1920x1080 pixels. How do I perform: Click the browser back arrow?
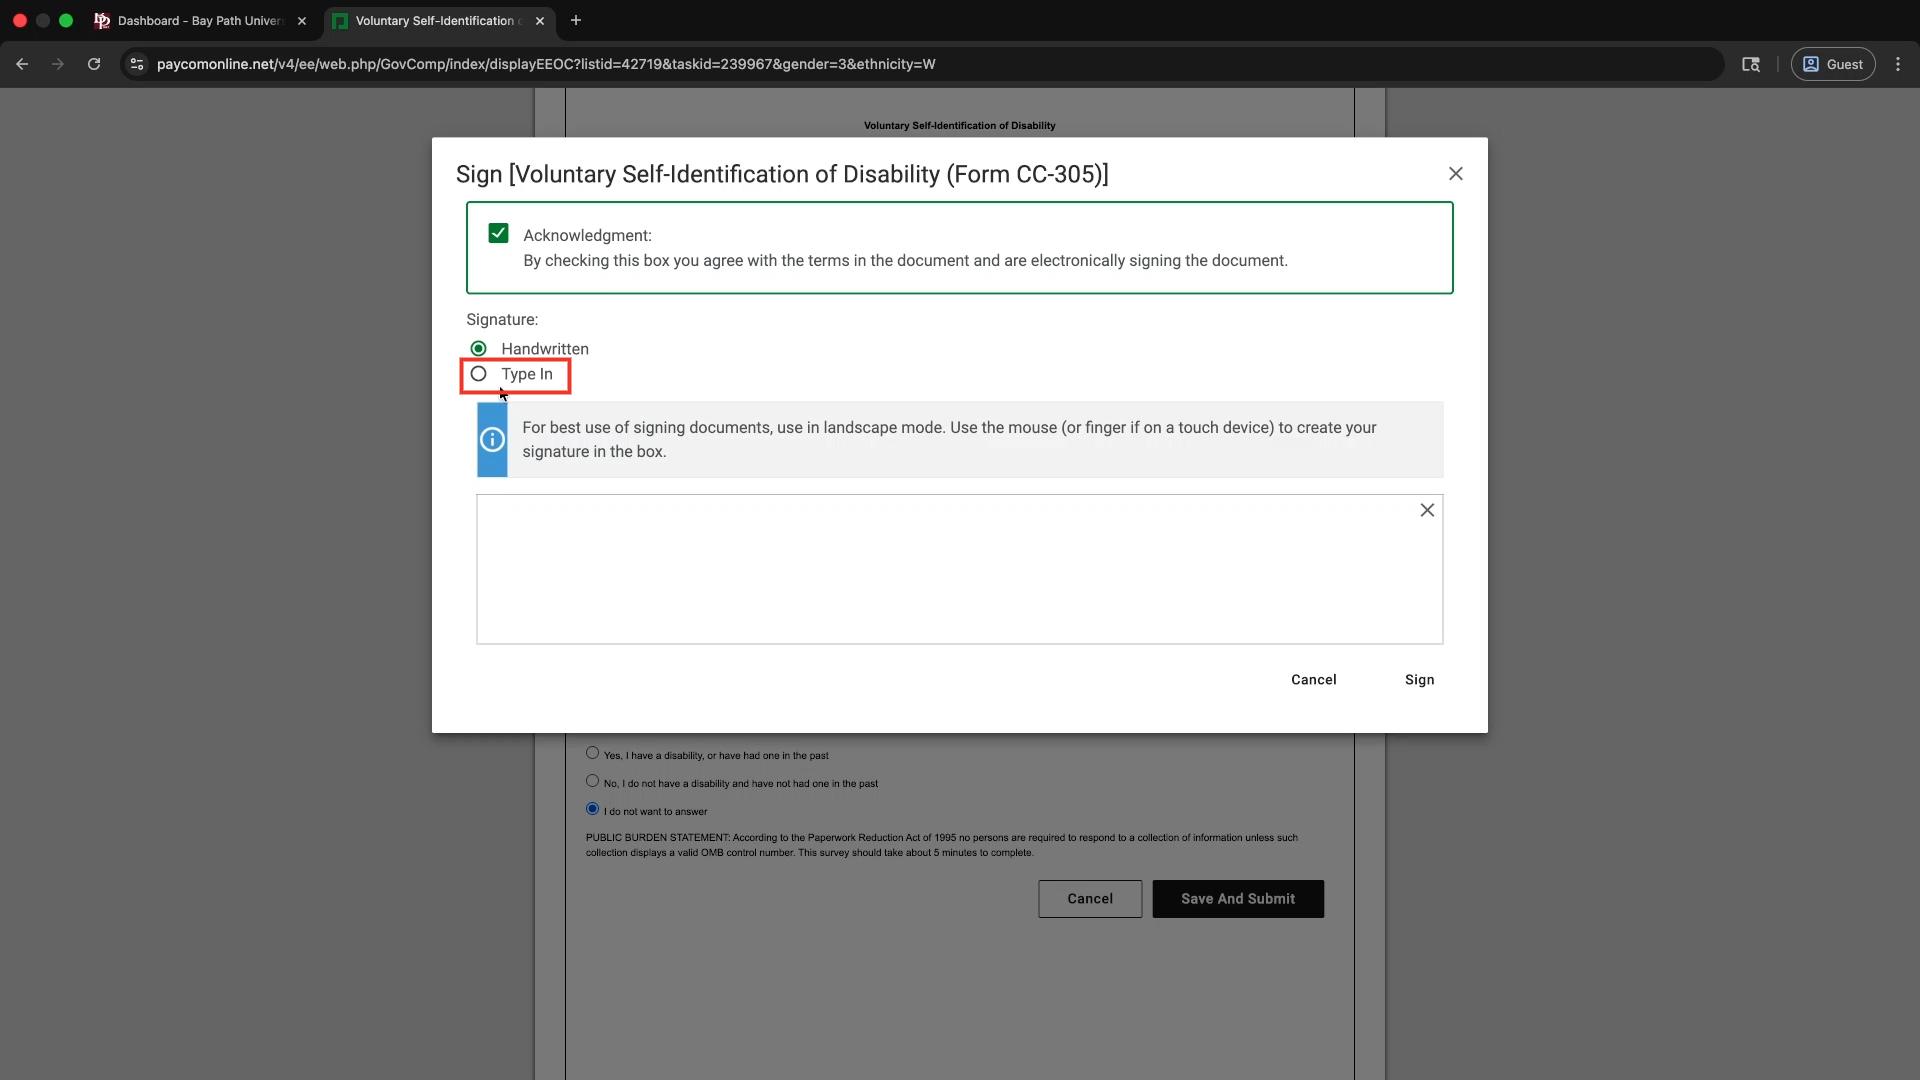point(22,64)
